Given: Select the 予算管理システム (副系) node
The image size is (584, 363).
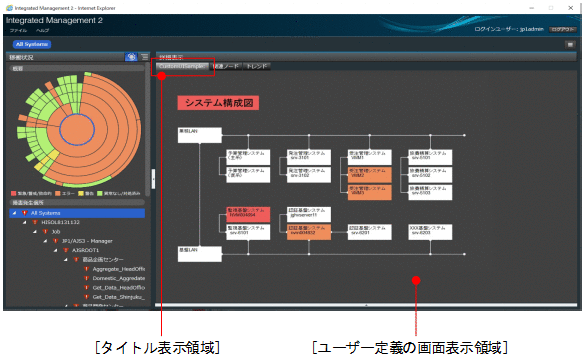Looking at the screenshot, I should 248,175.
